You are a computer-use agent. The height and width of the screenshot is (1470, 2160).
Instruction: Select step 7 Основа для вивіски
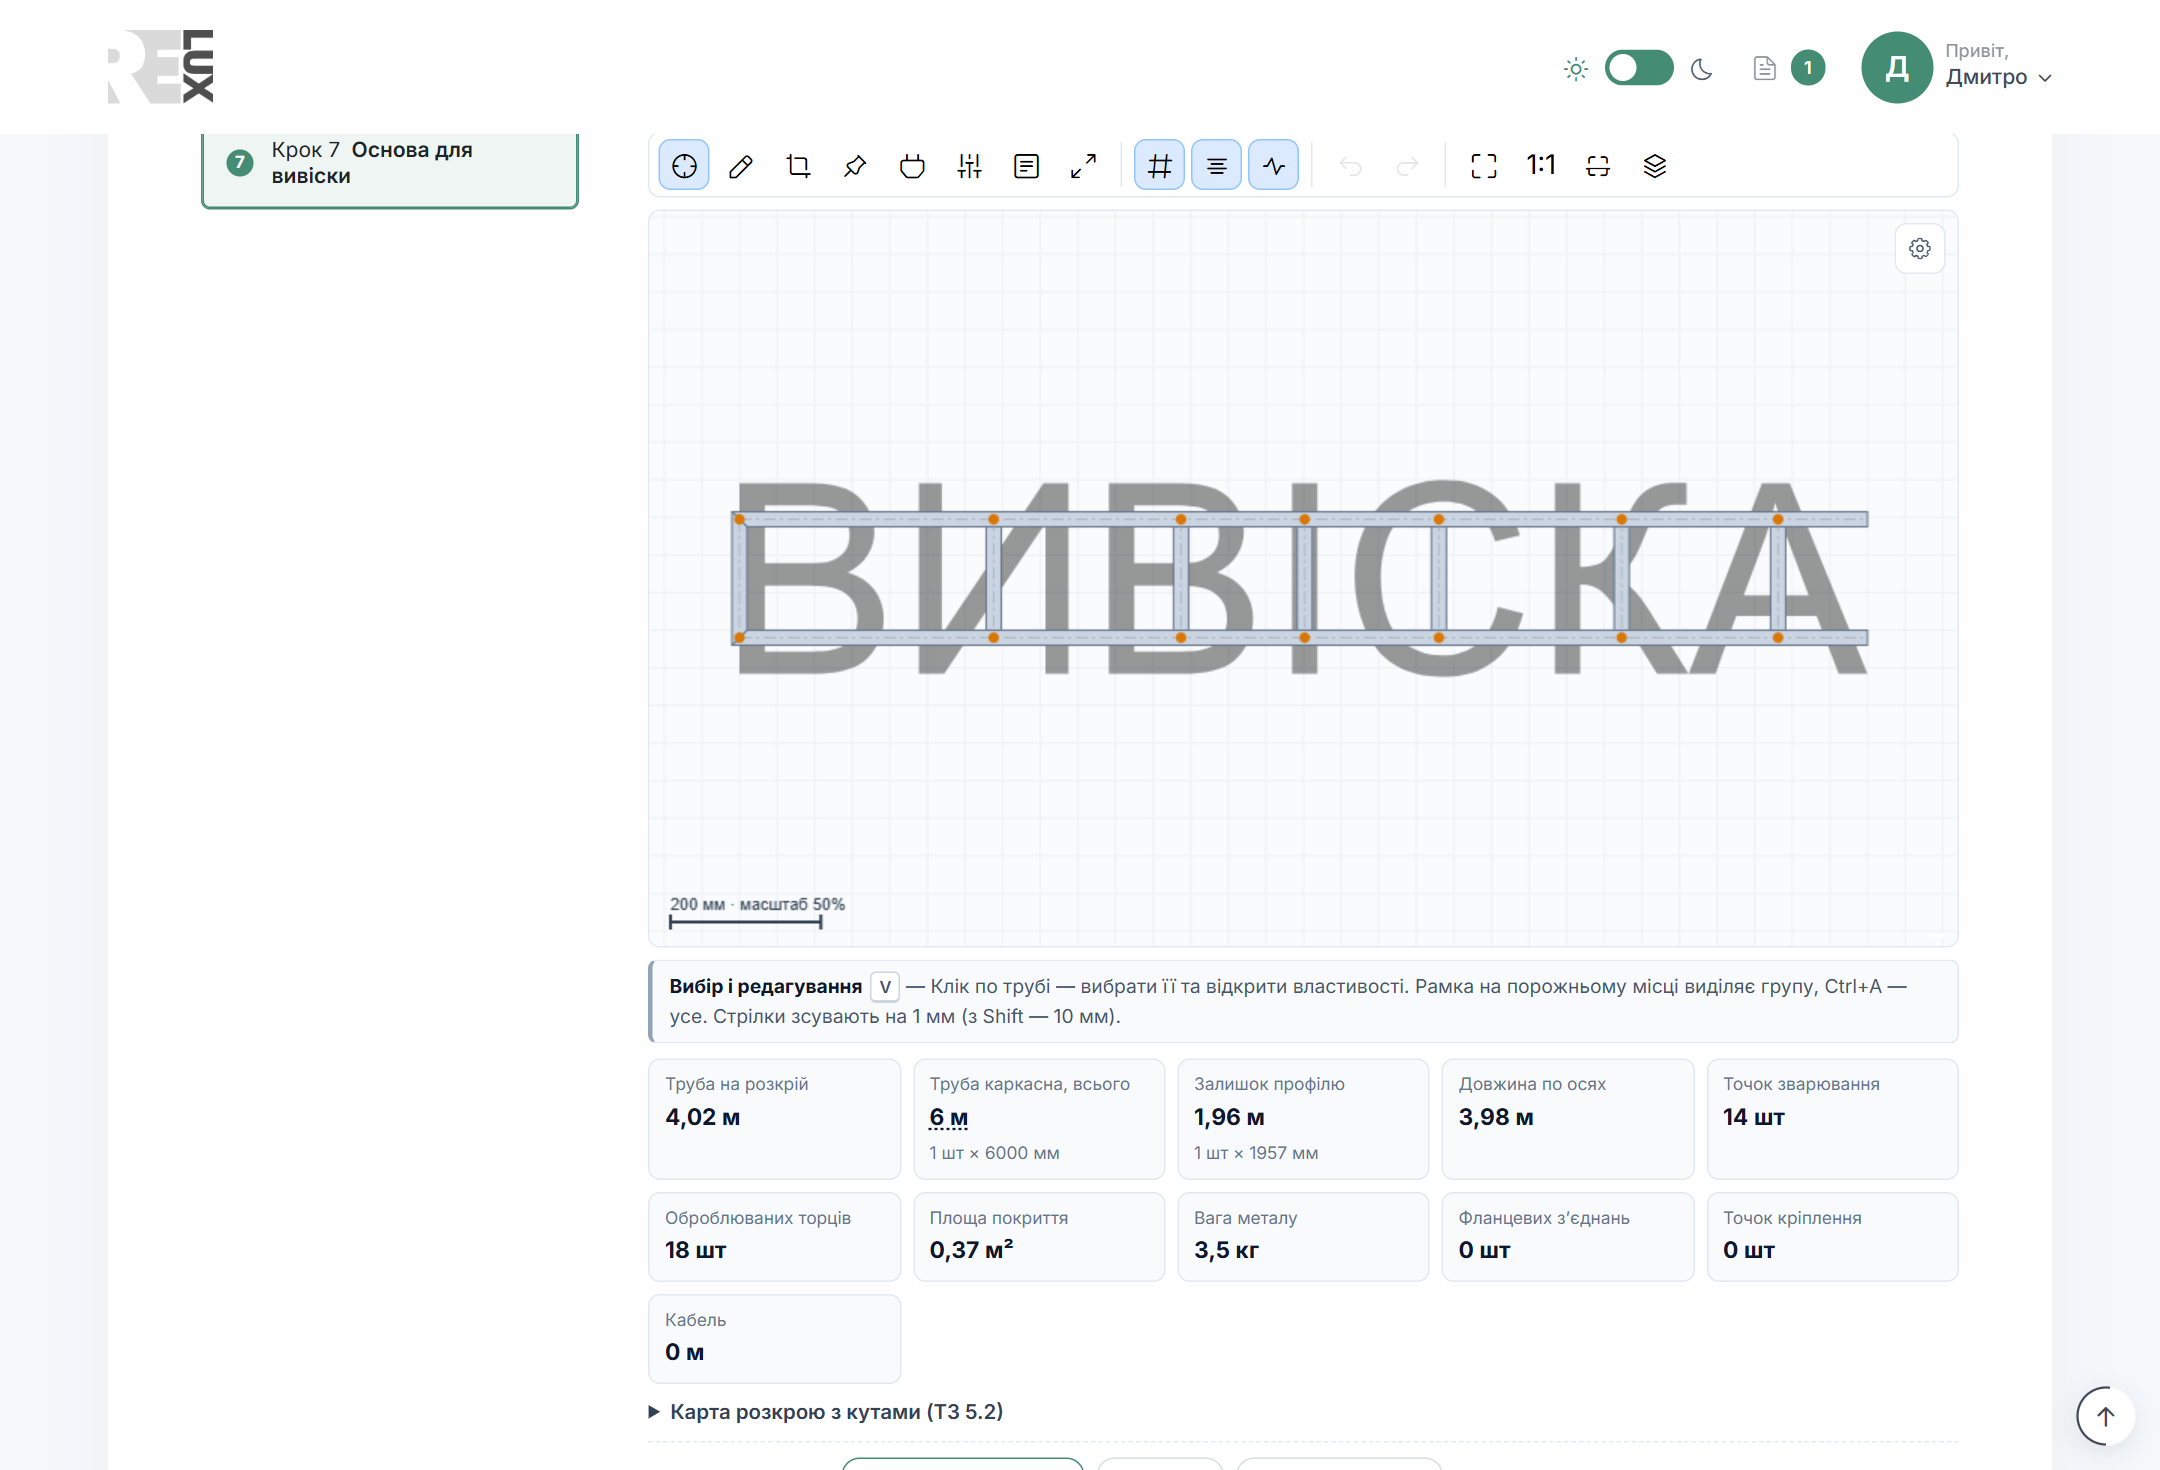(390, 164)
